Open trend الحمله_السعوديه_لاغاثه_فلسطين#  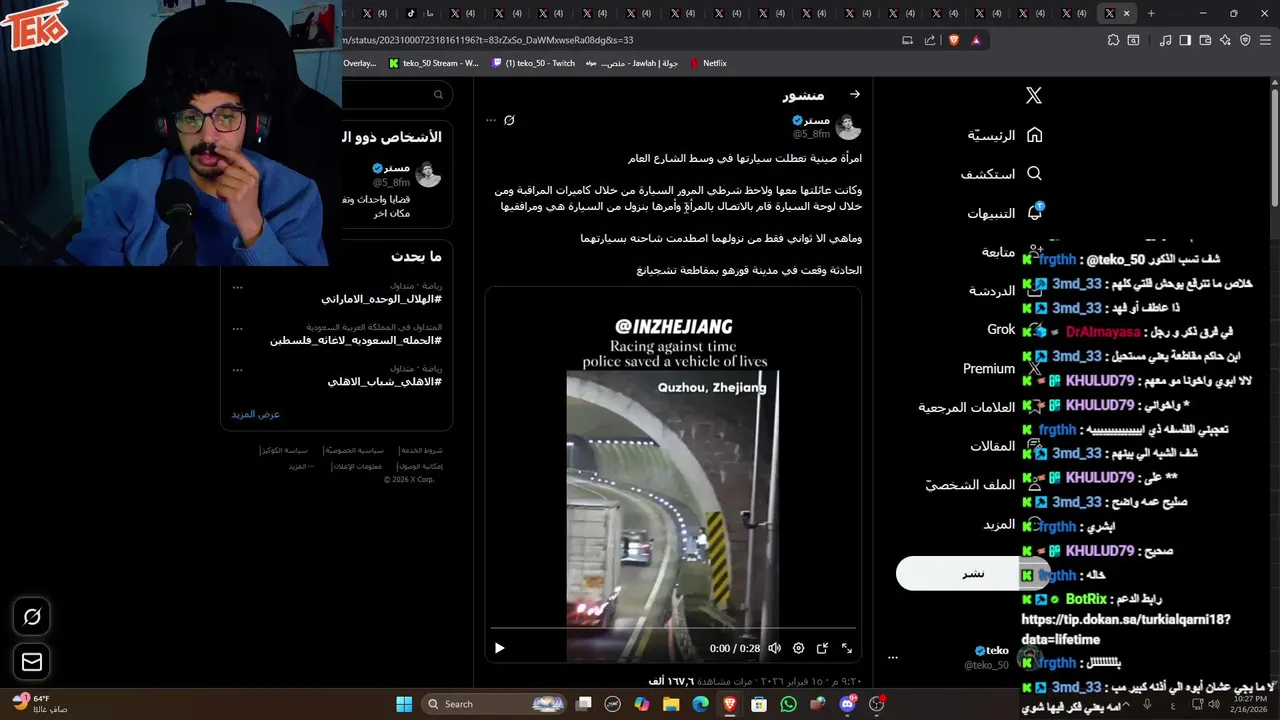pos(355,340)
